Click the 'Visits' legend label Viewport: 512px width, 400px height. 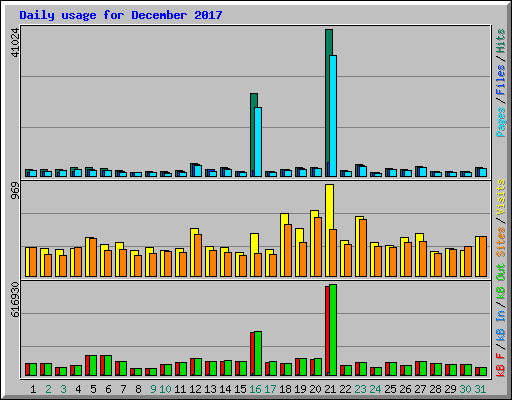[x=501, y=197]
